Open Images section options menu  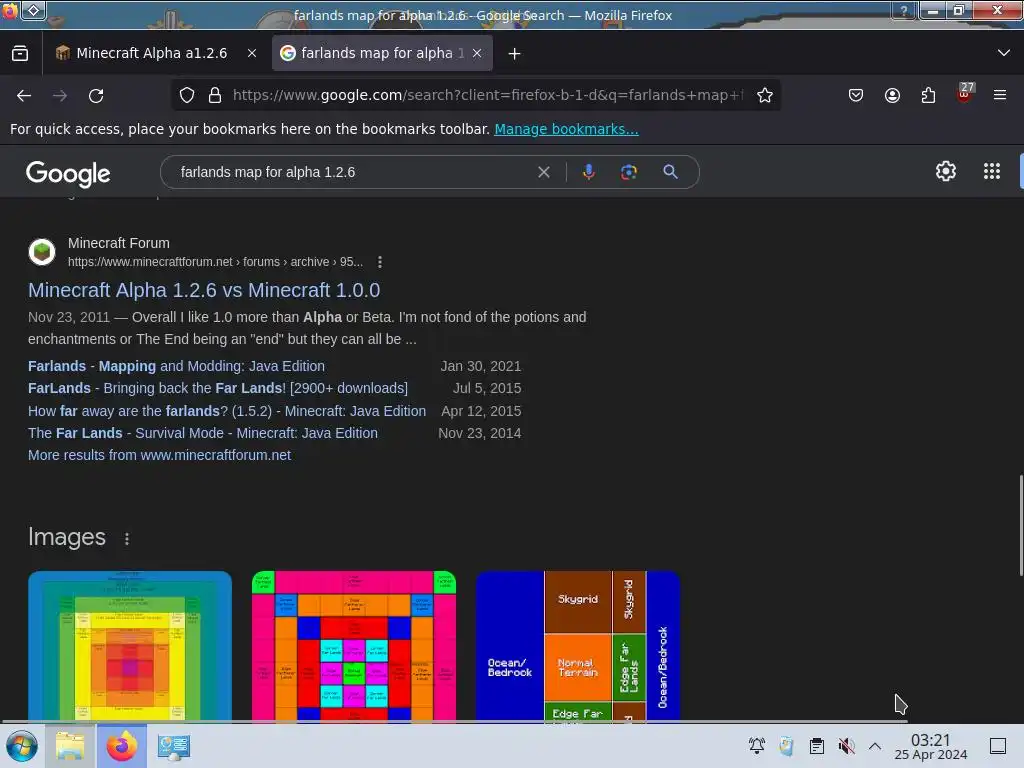coord(127,539)
